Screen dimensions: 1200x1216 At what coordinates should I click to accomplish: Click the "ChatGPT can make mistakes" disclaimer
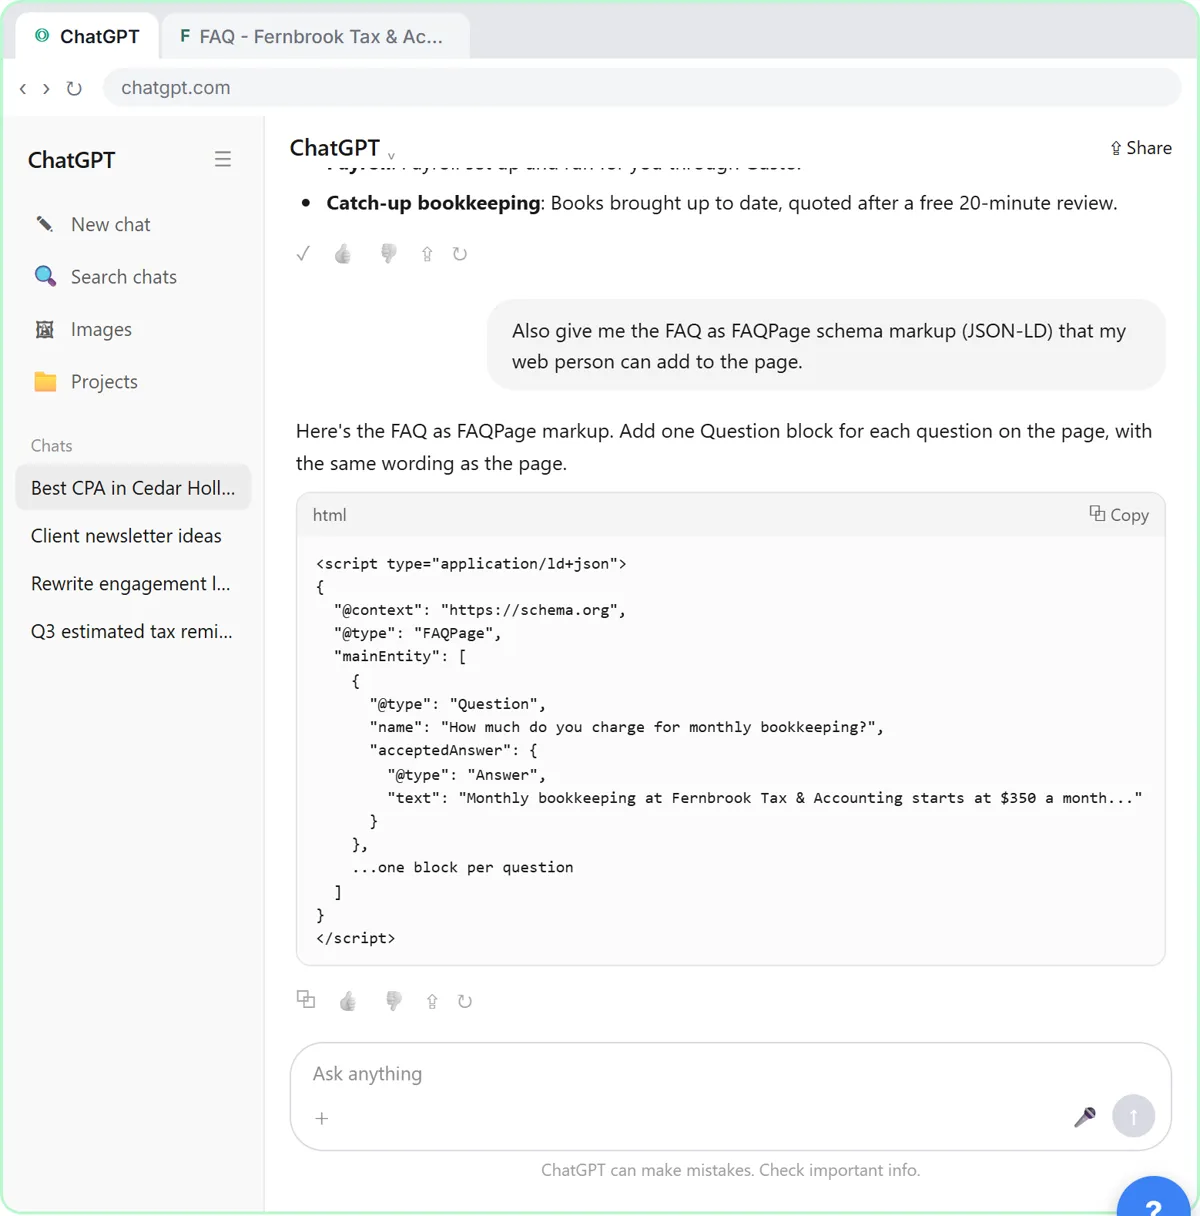point(730,1170)
